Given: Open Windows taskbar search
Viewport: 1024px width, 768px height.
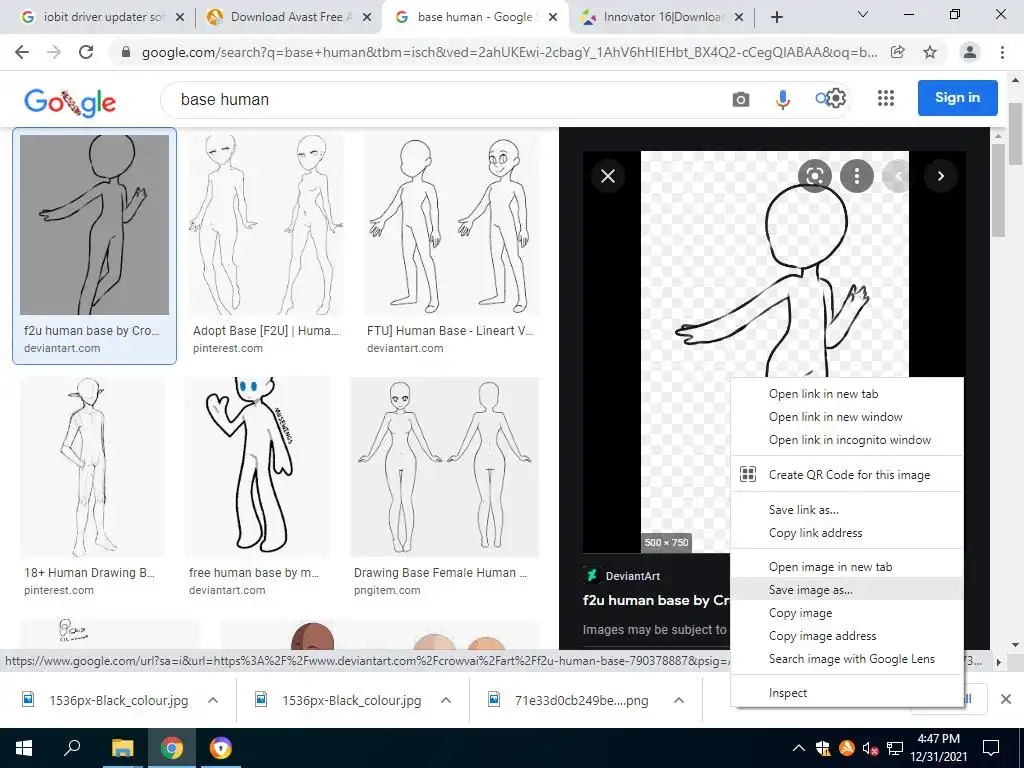Looking at the screenshot, I should pos(72,748).
